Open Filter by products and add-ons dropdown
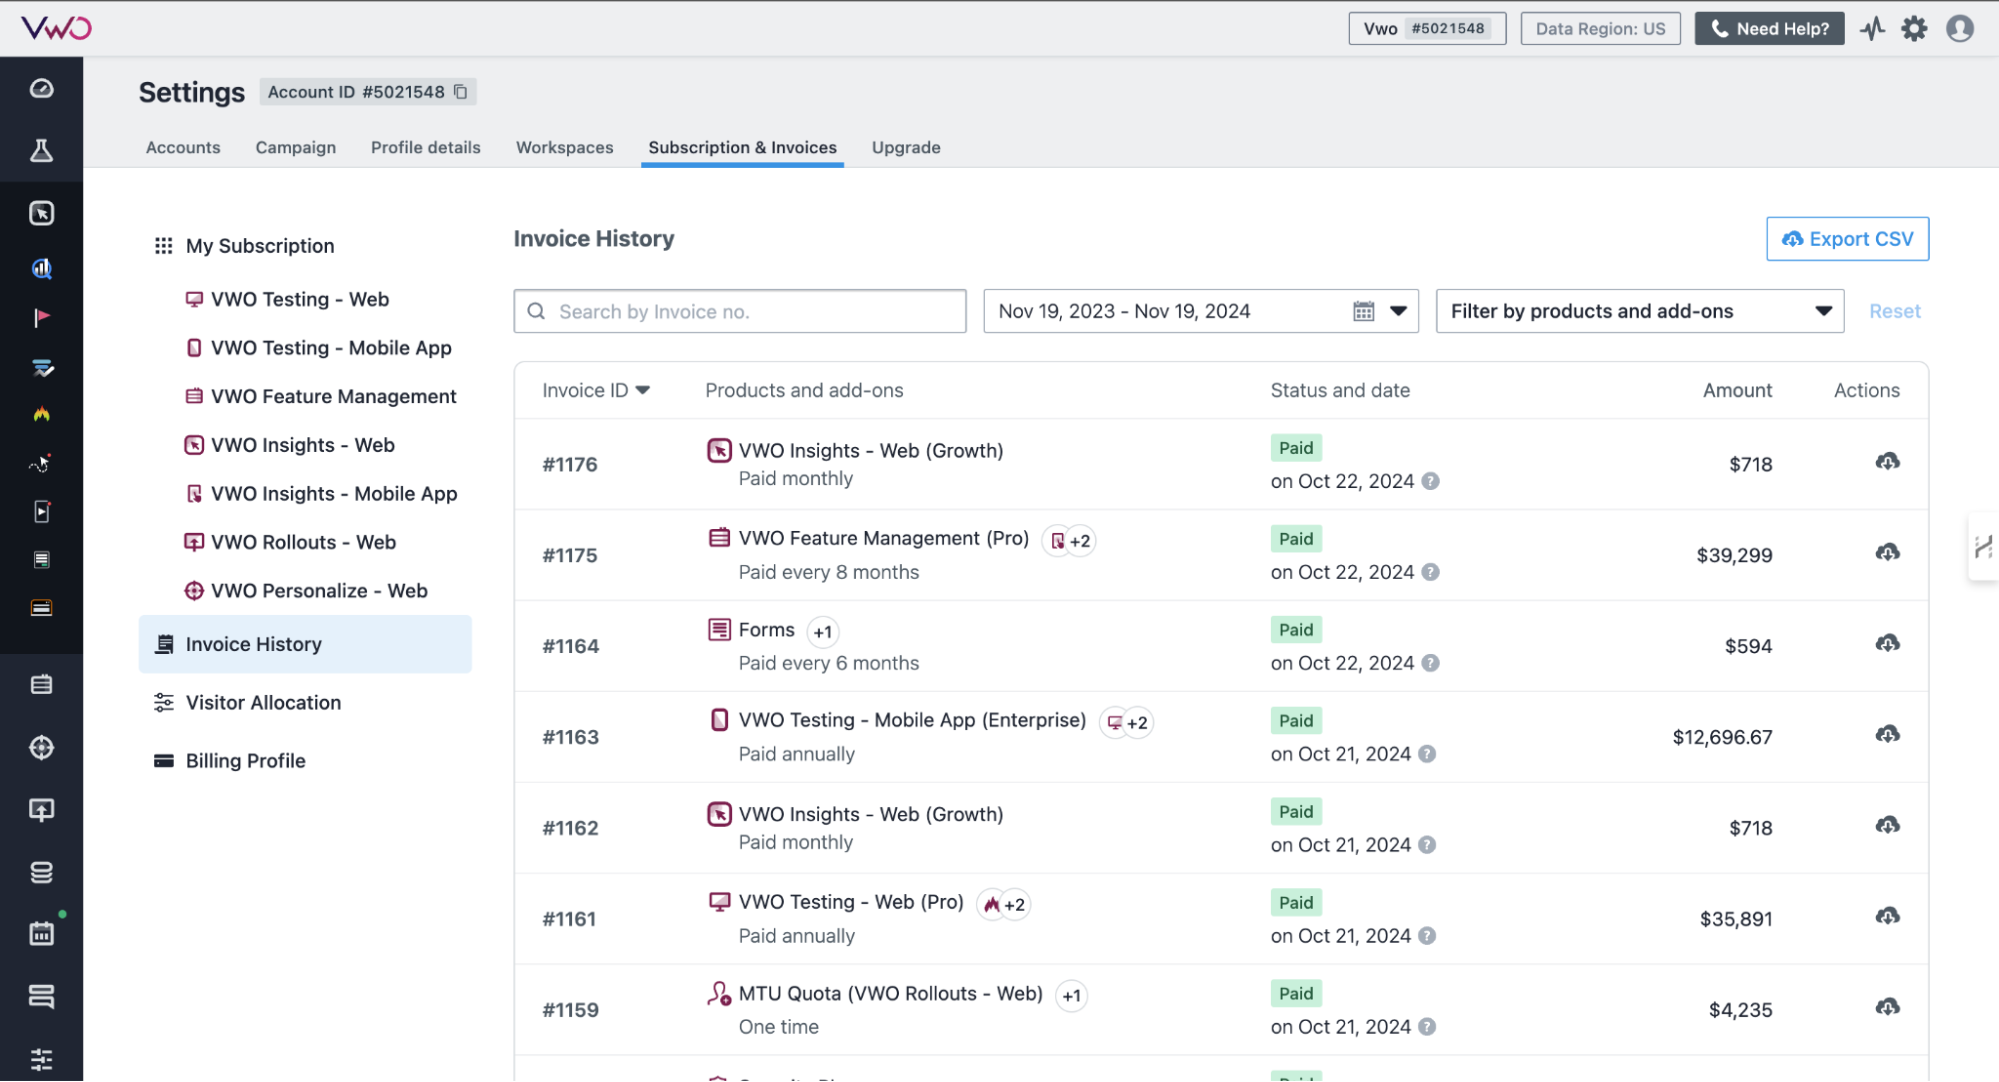 (1640, 311)
